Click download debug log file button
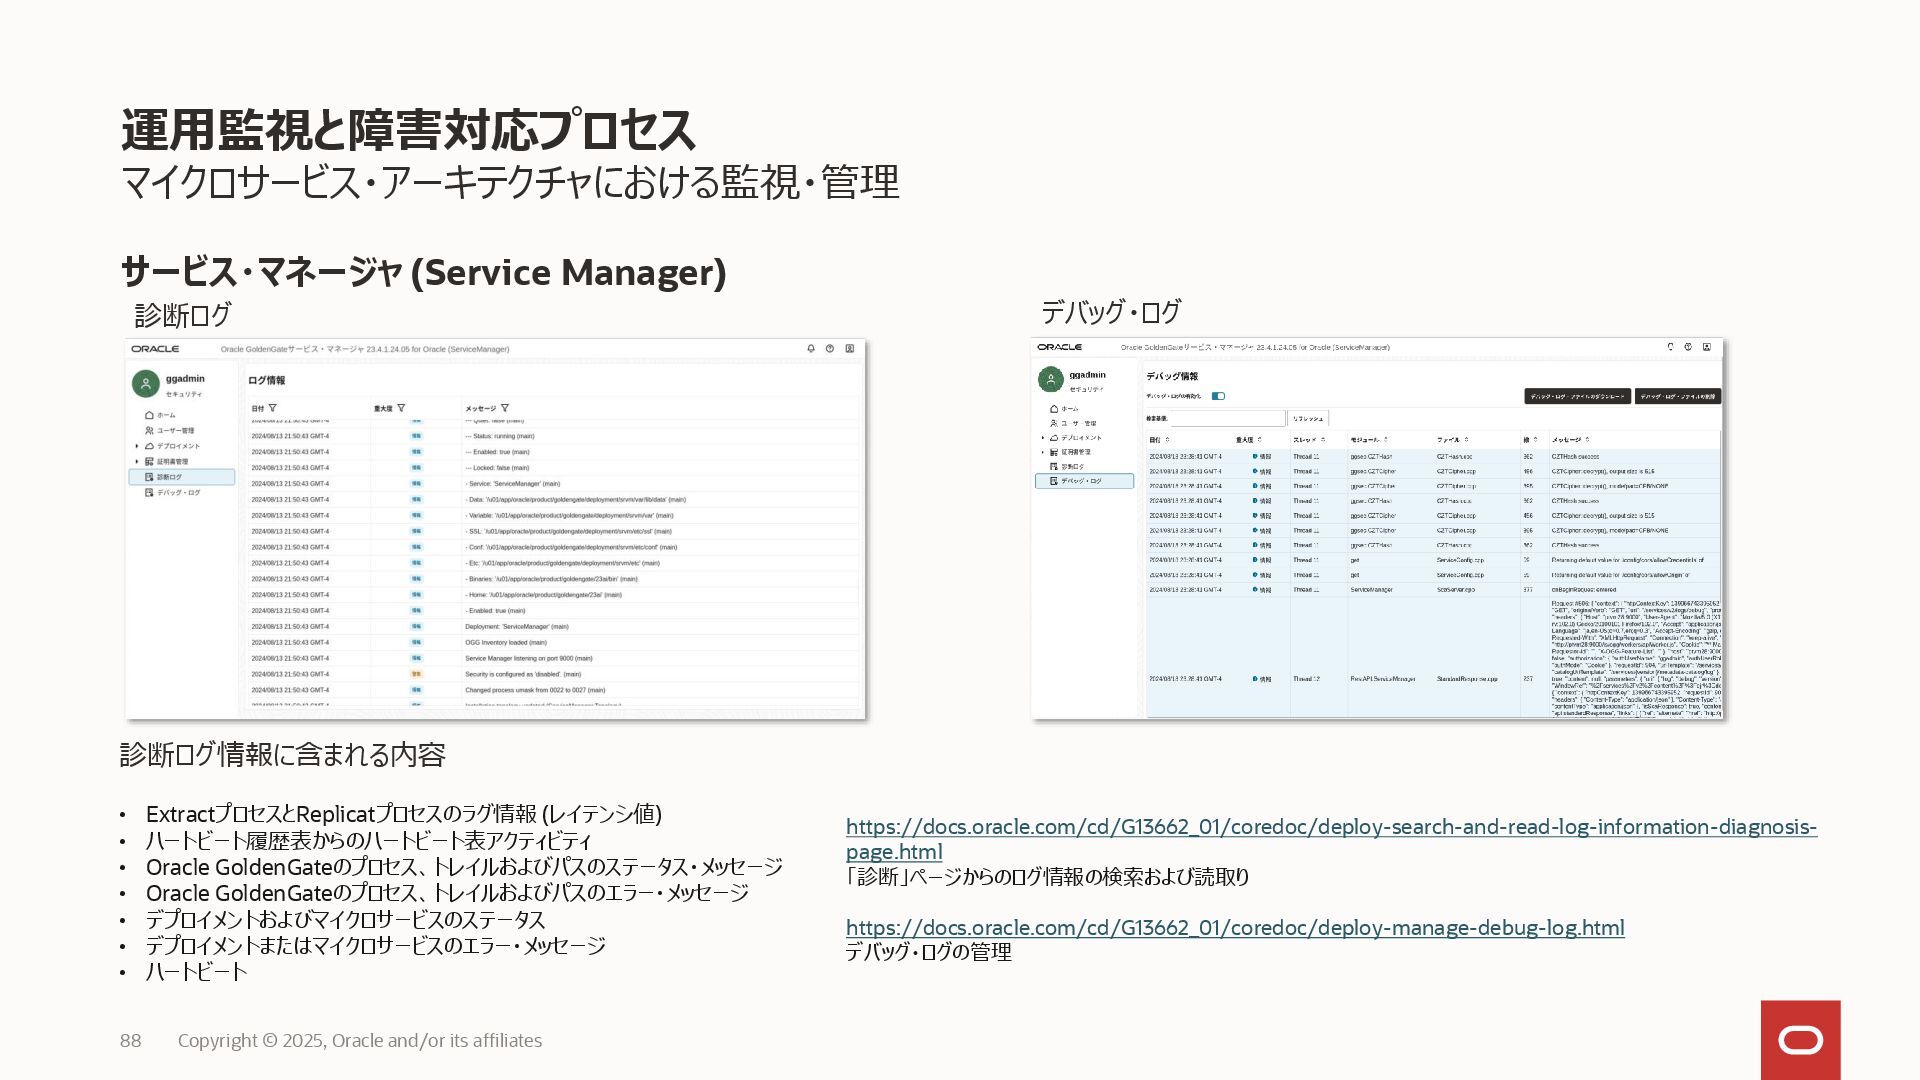Image resolution: width=1920 pixels, height=1080 pixels. (x=1577, y=397)
